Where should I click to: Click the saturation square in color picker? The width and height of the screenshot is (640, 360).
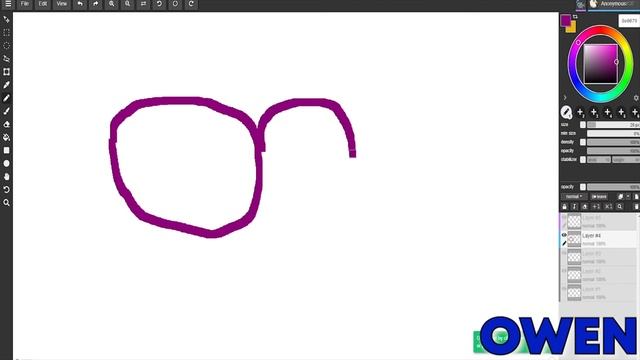[x=600, y=64]
